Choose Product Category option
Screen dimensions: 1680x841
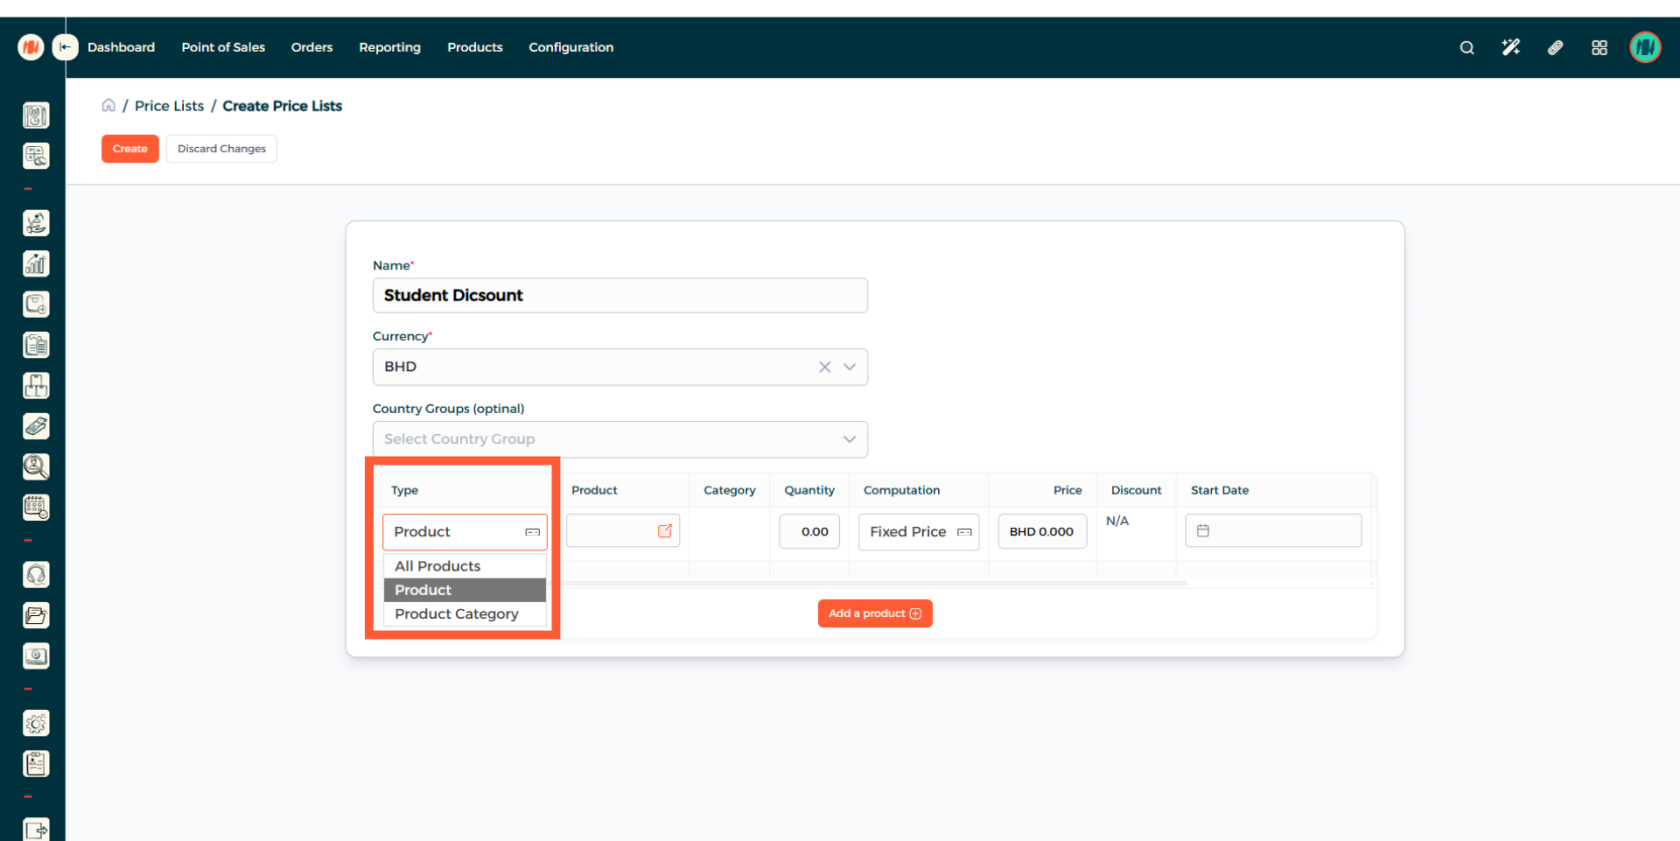(x=456, y=614)
